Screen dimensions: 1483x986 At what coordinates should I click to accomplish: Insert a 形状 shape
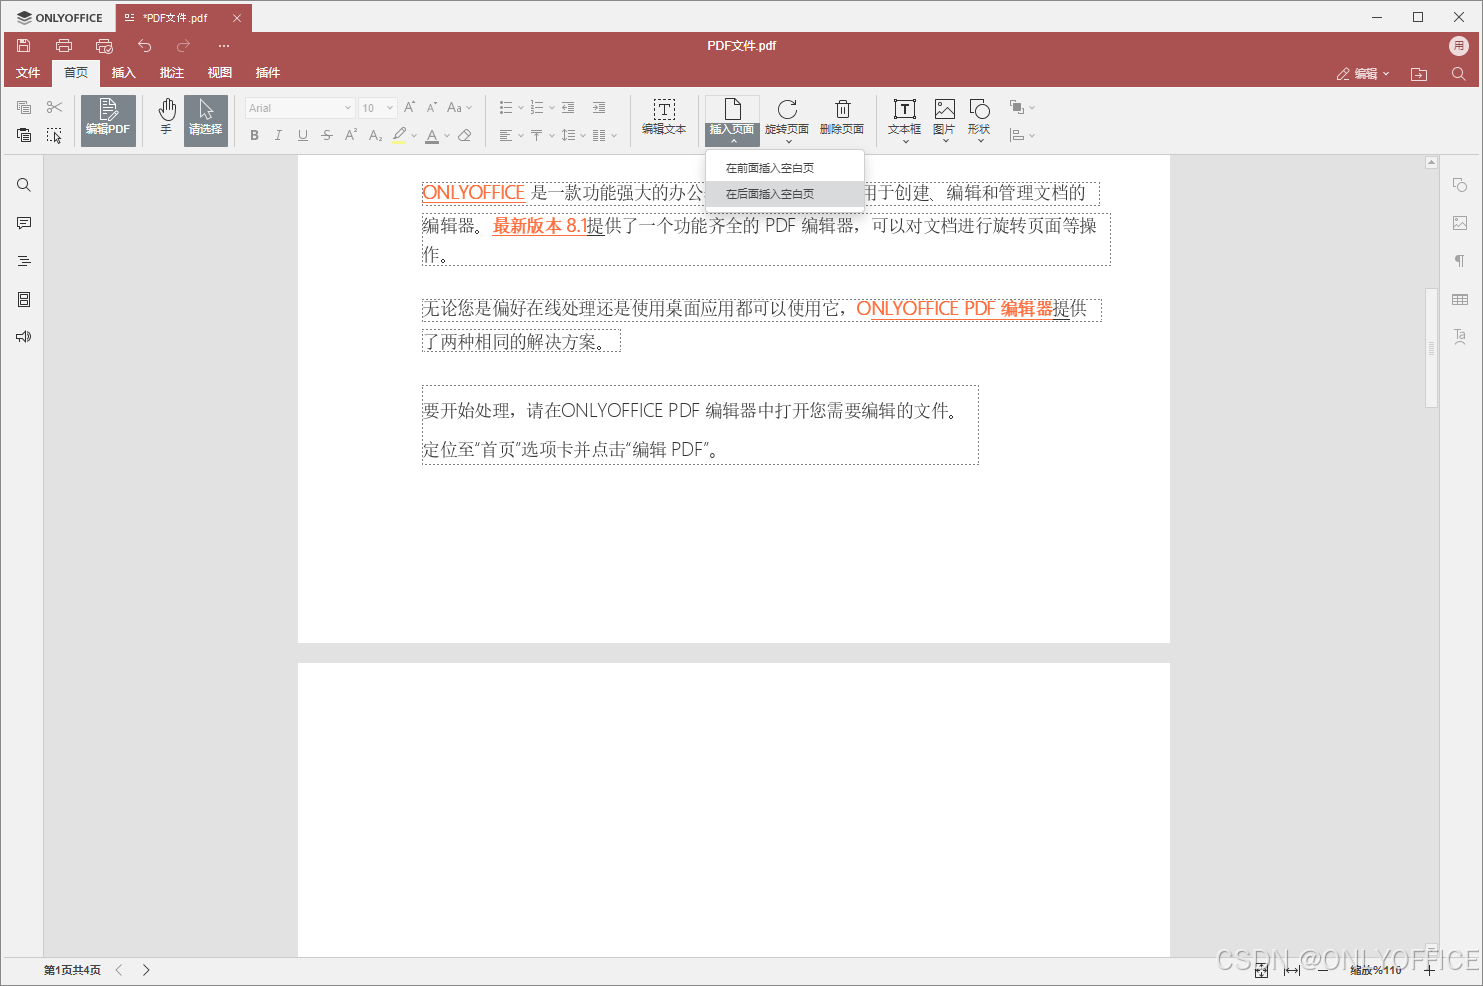(x=980, y=121)
